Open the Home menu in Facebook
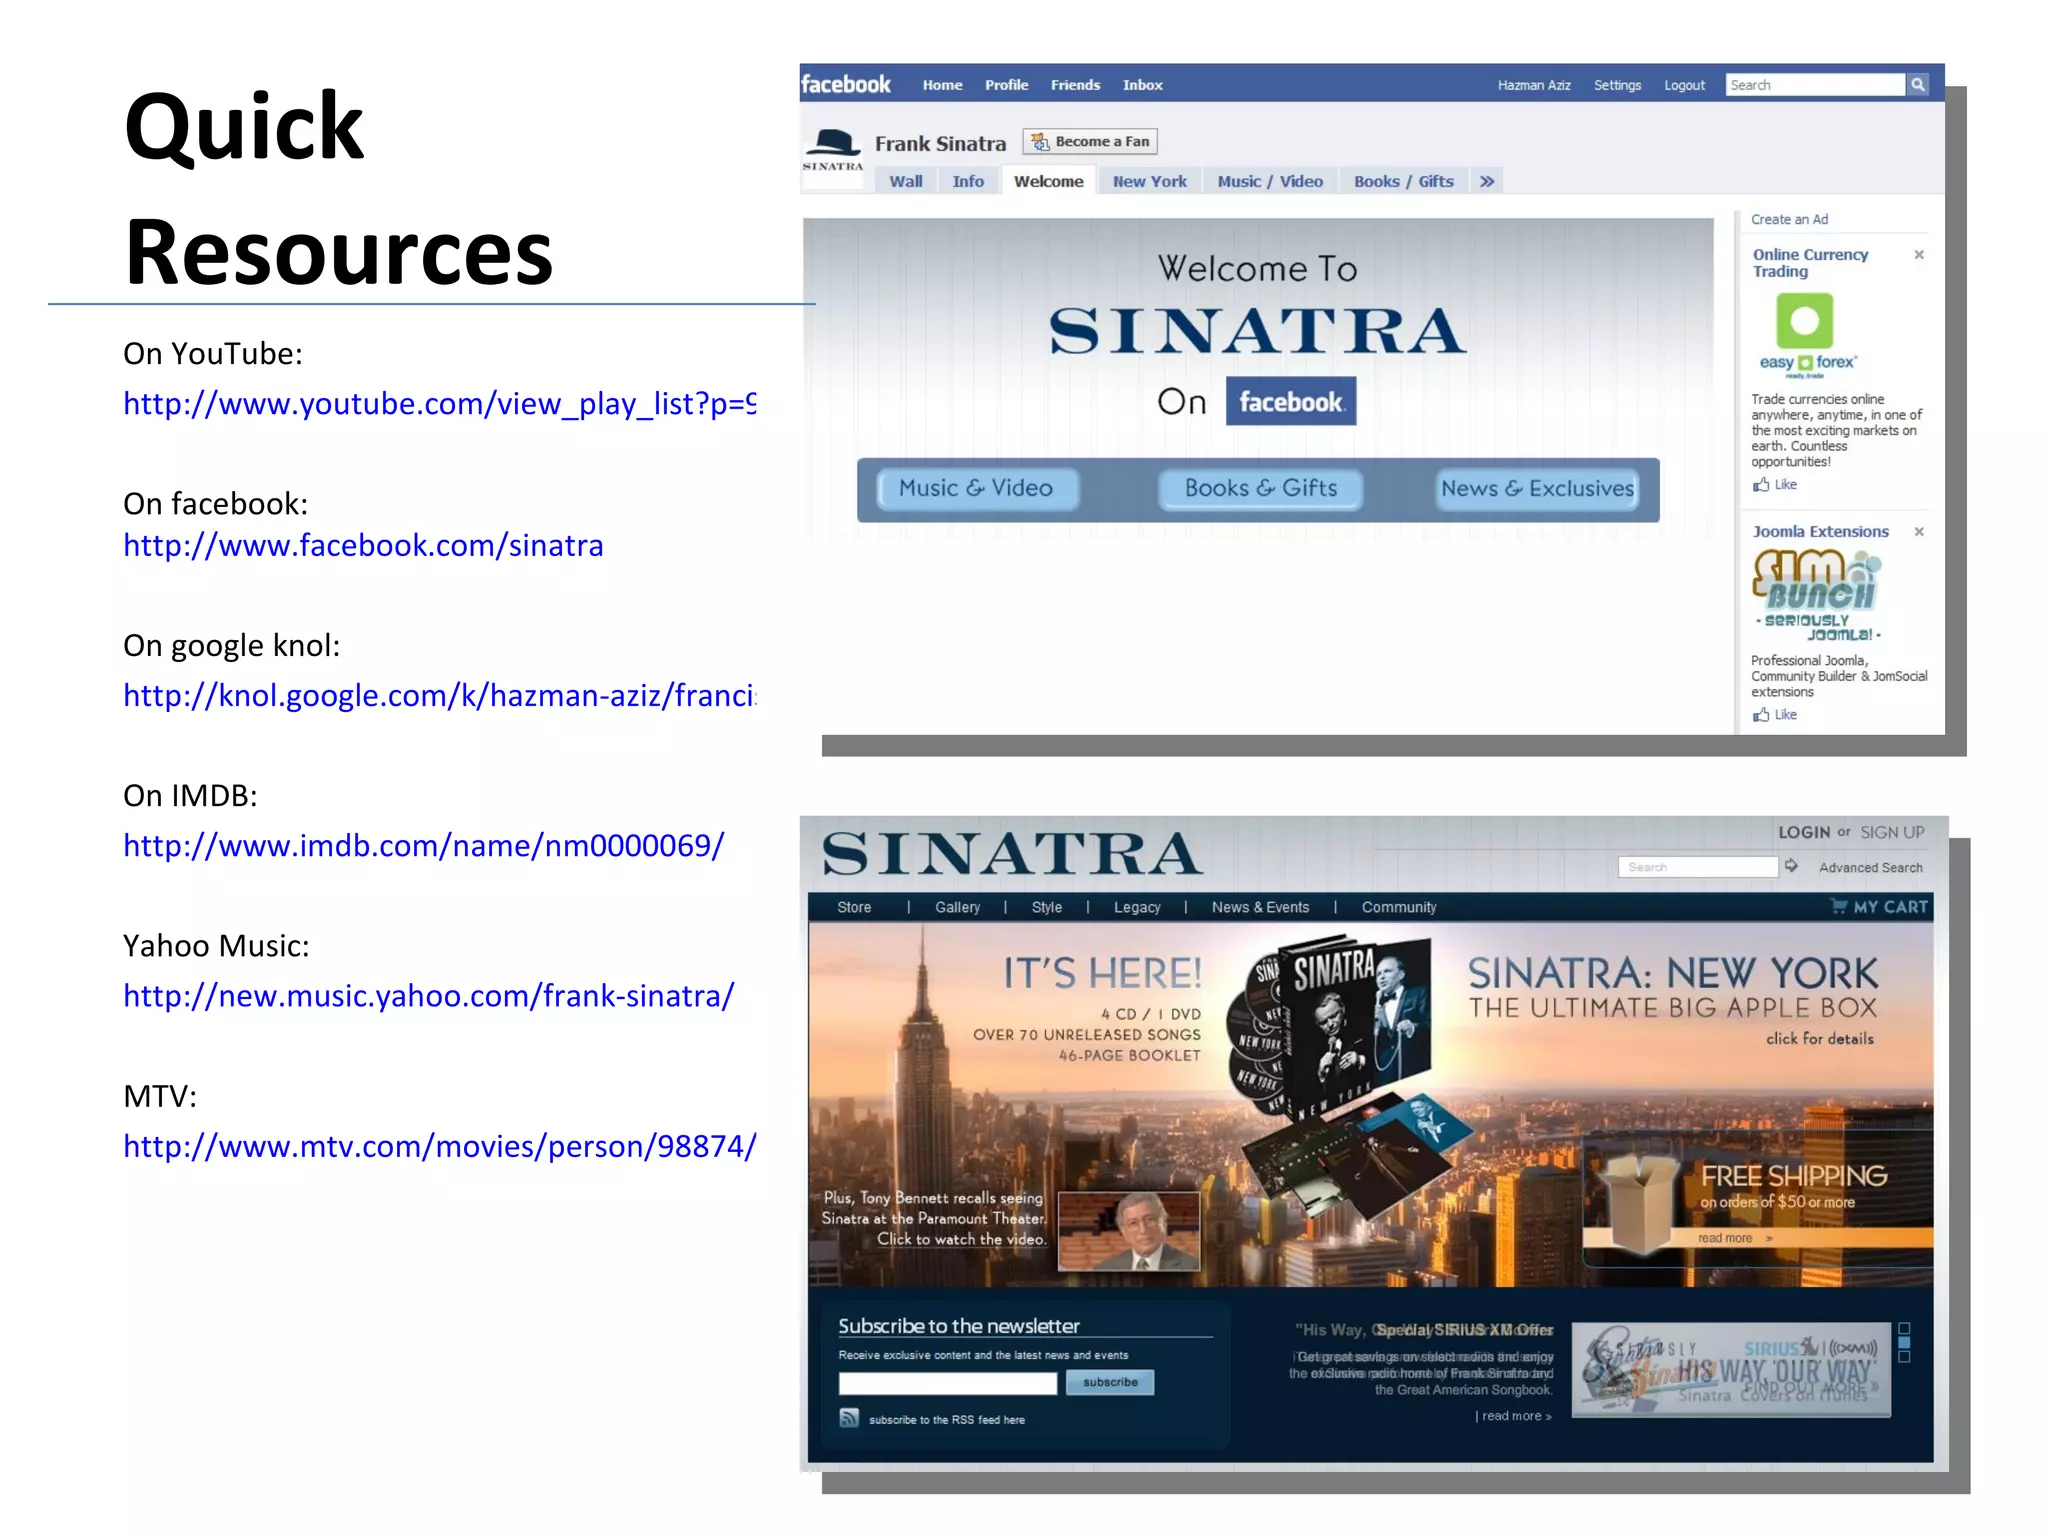2048x1536 pixels. [942, 85]
